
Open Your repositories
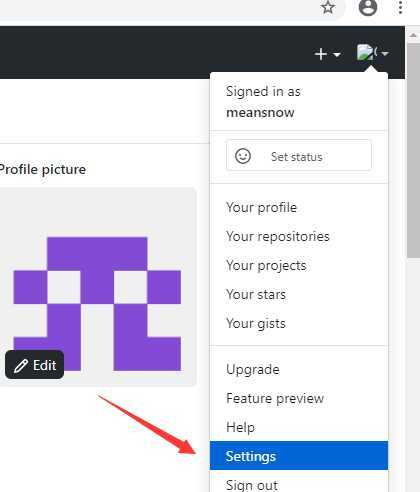[x=278, y=237]
